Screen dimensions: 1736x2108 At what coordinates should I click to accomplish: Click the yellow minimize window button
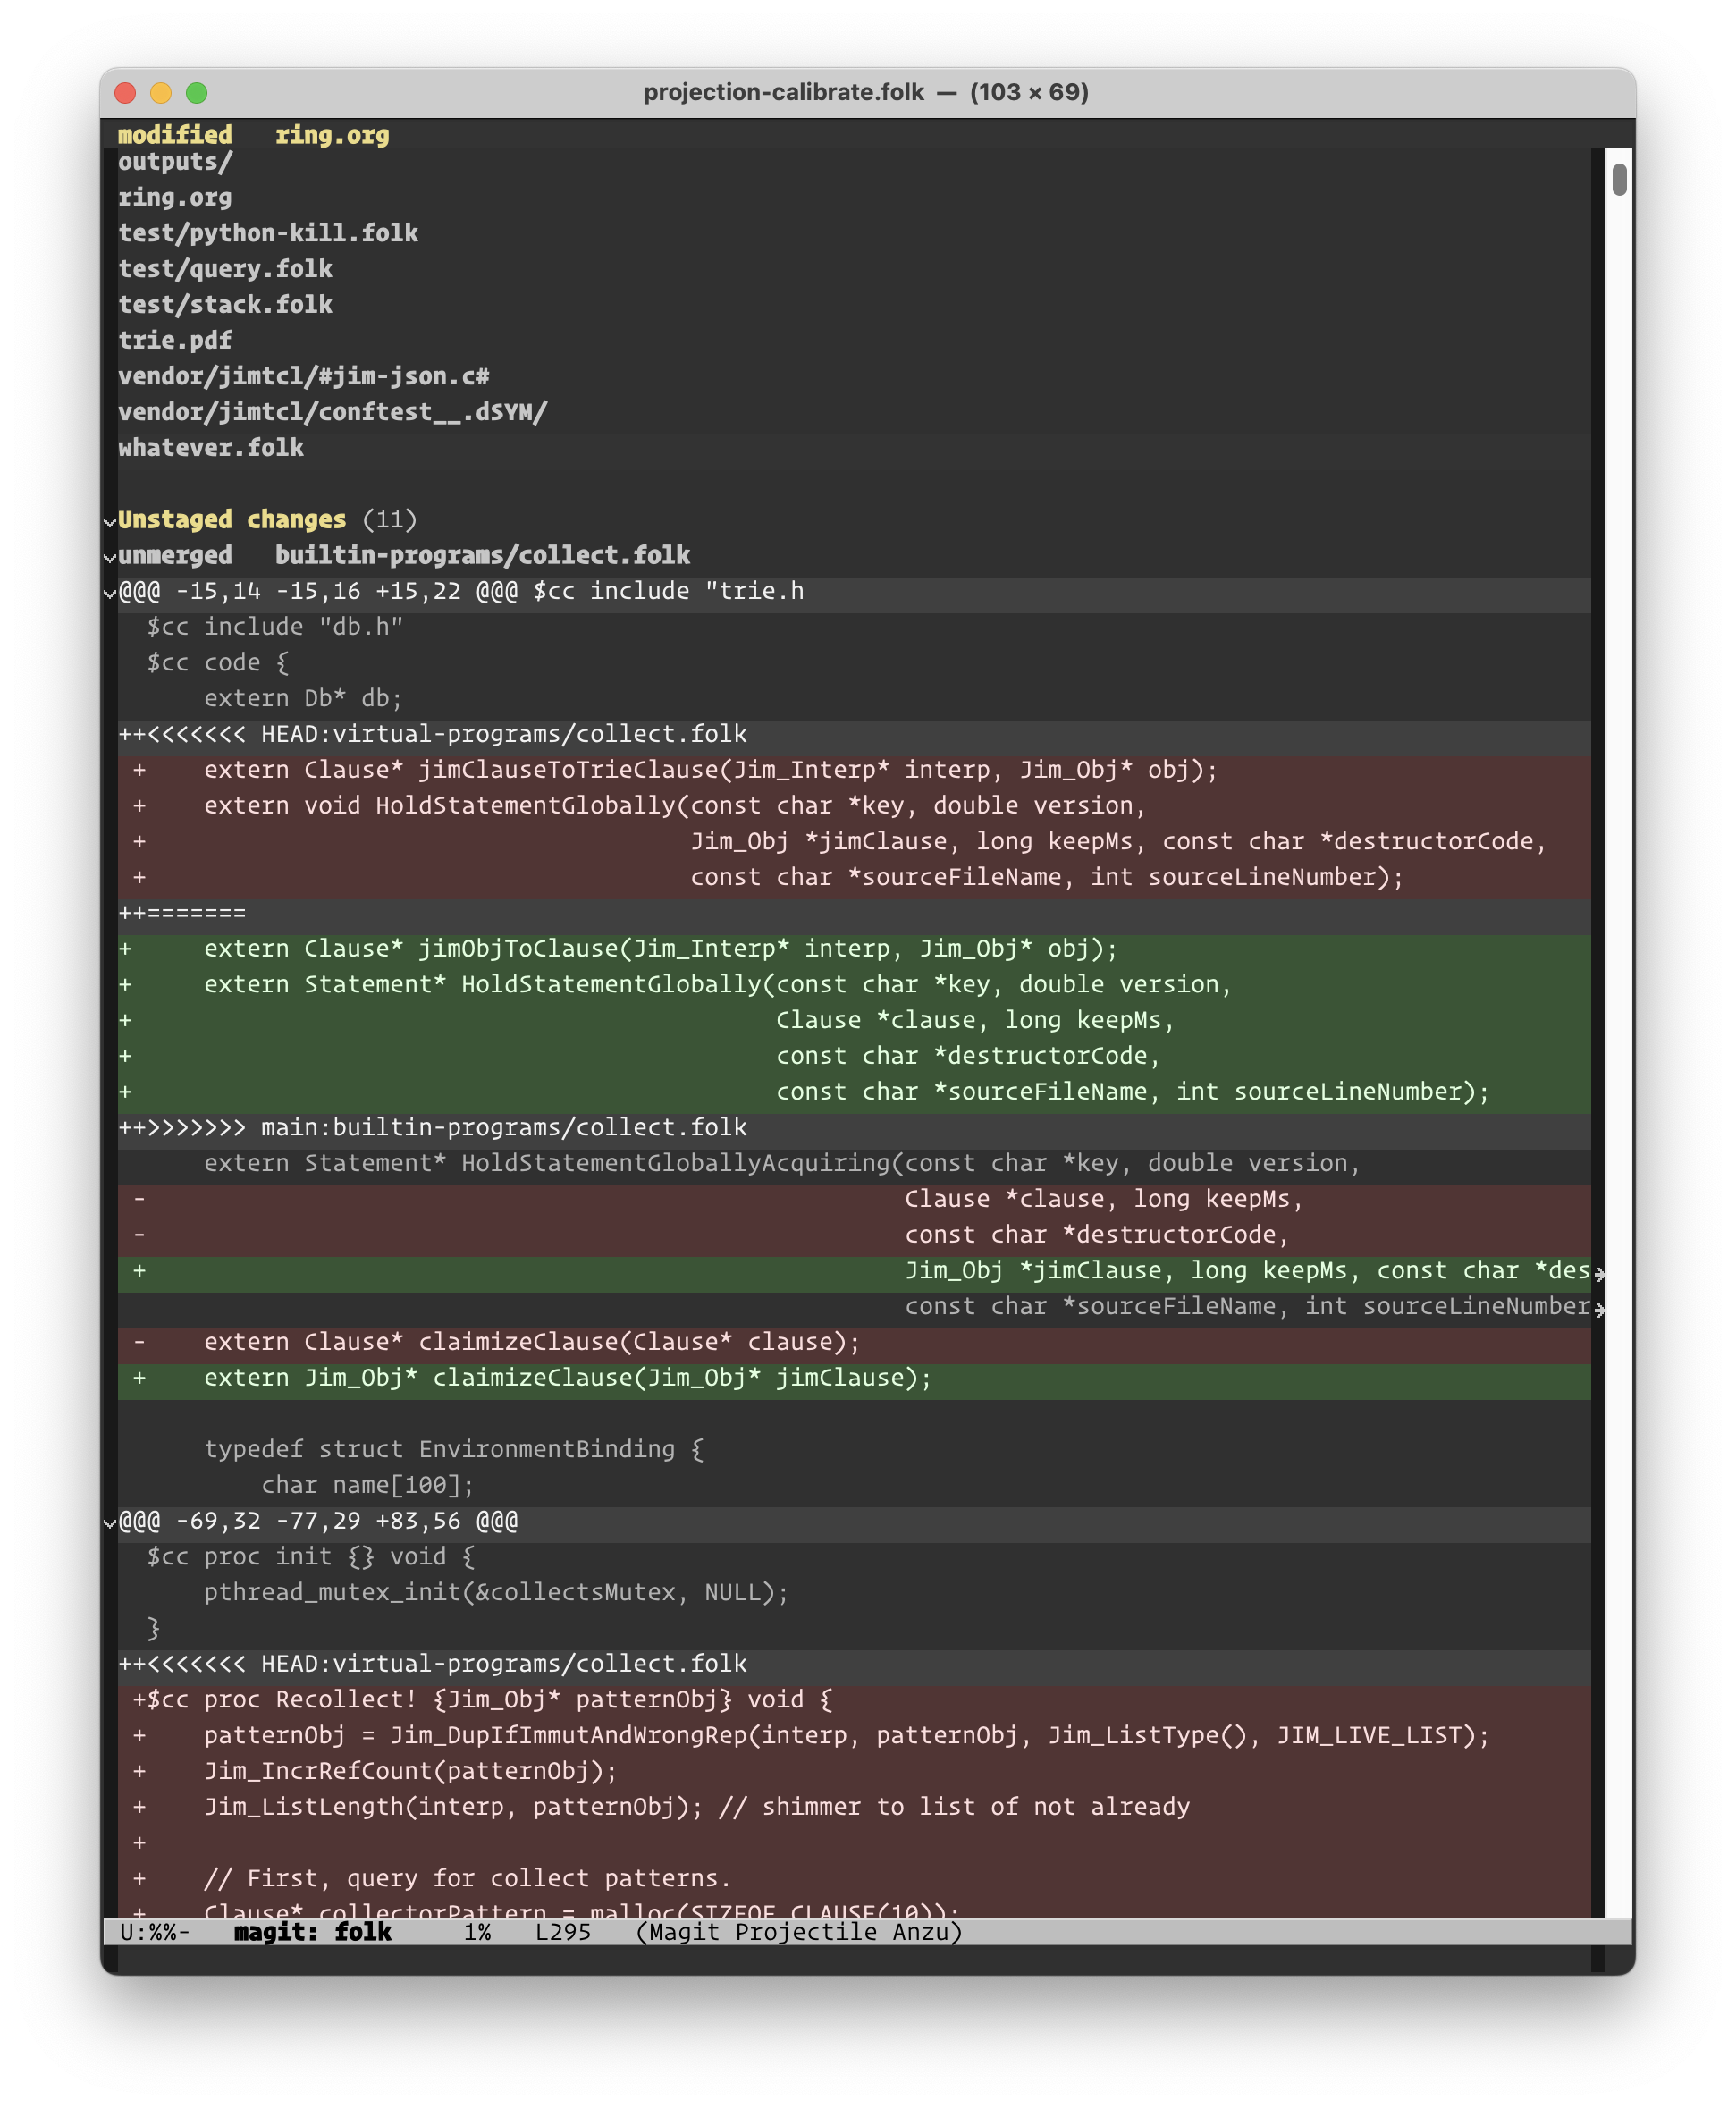(x=161, y=93)
